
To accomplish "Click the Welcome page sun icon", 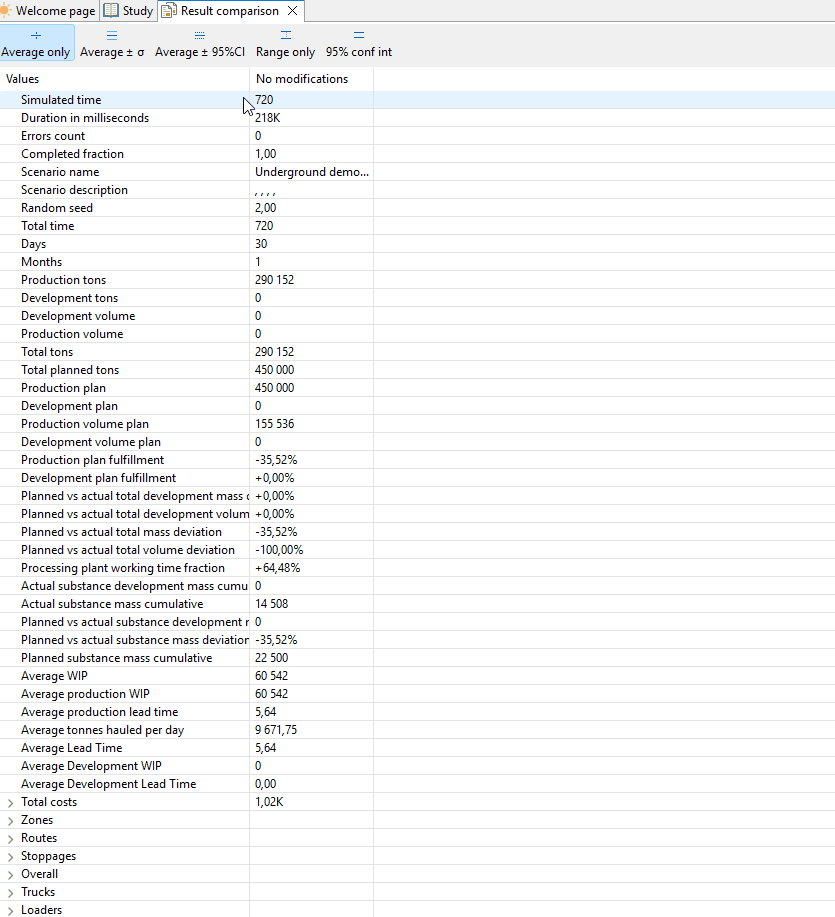I will 5,11.
